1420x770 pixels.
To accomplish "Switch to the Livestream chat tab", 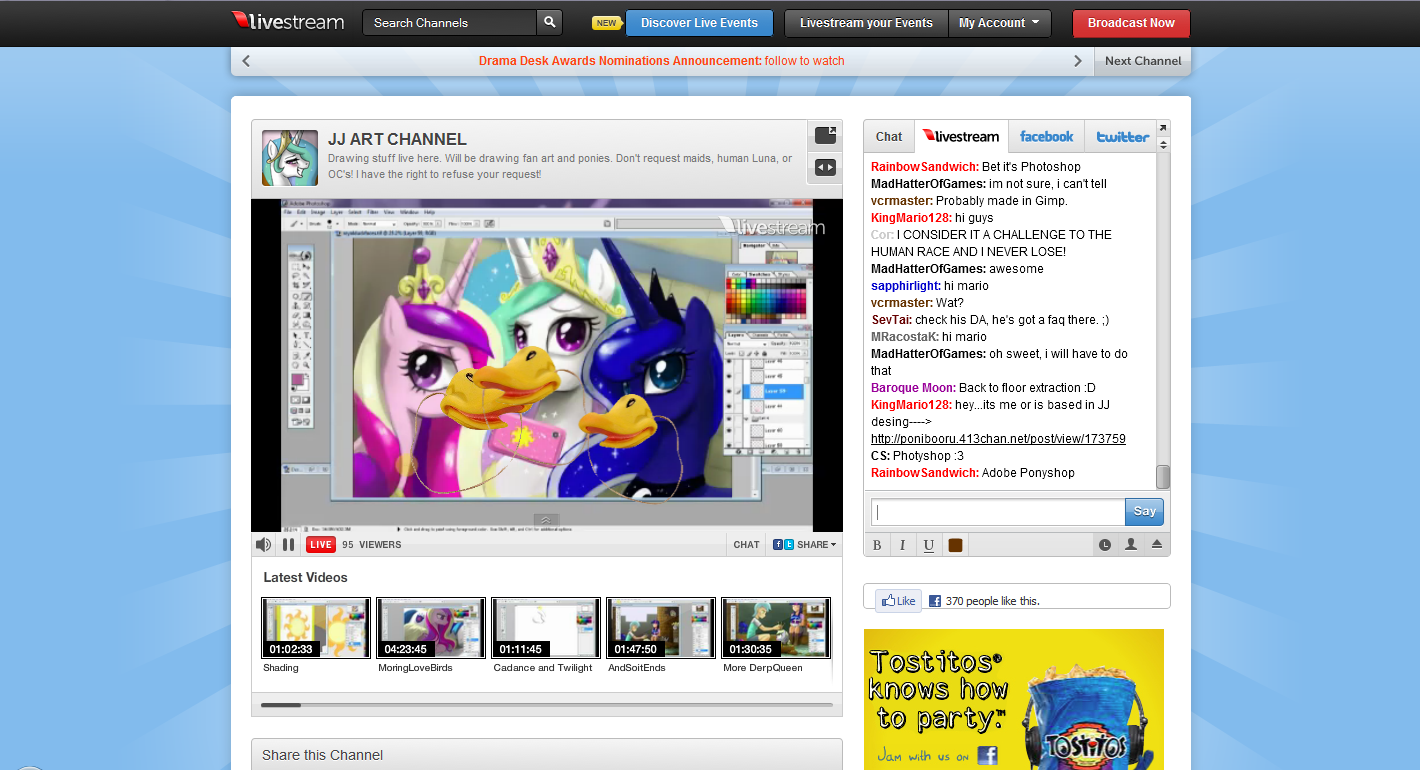I will (x=961, y=137).
